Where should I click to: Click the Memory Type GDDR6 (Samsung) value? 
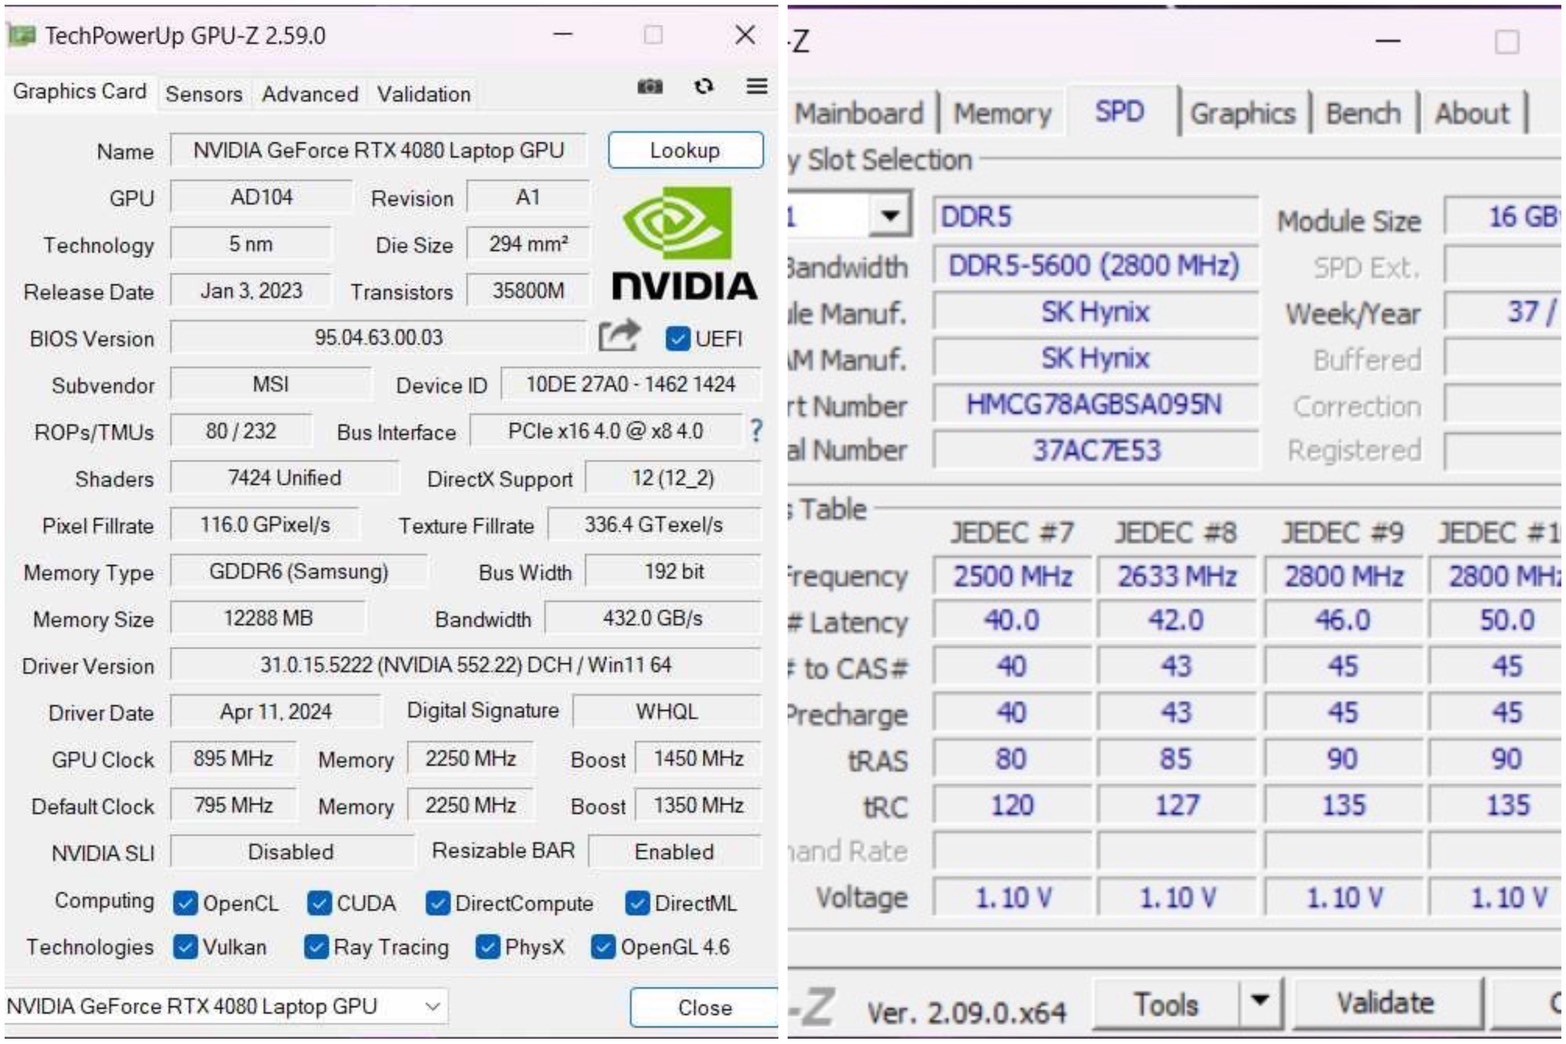point(298,571)
